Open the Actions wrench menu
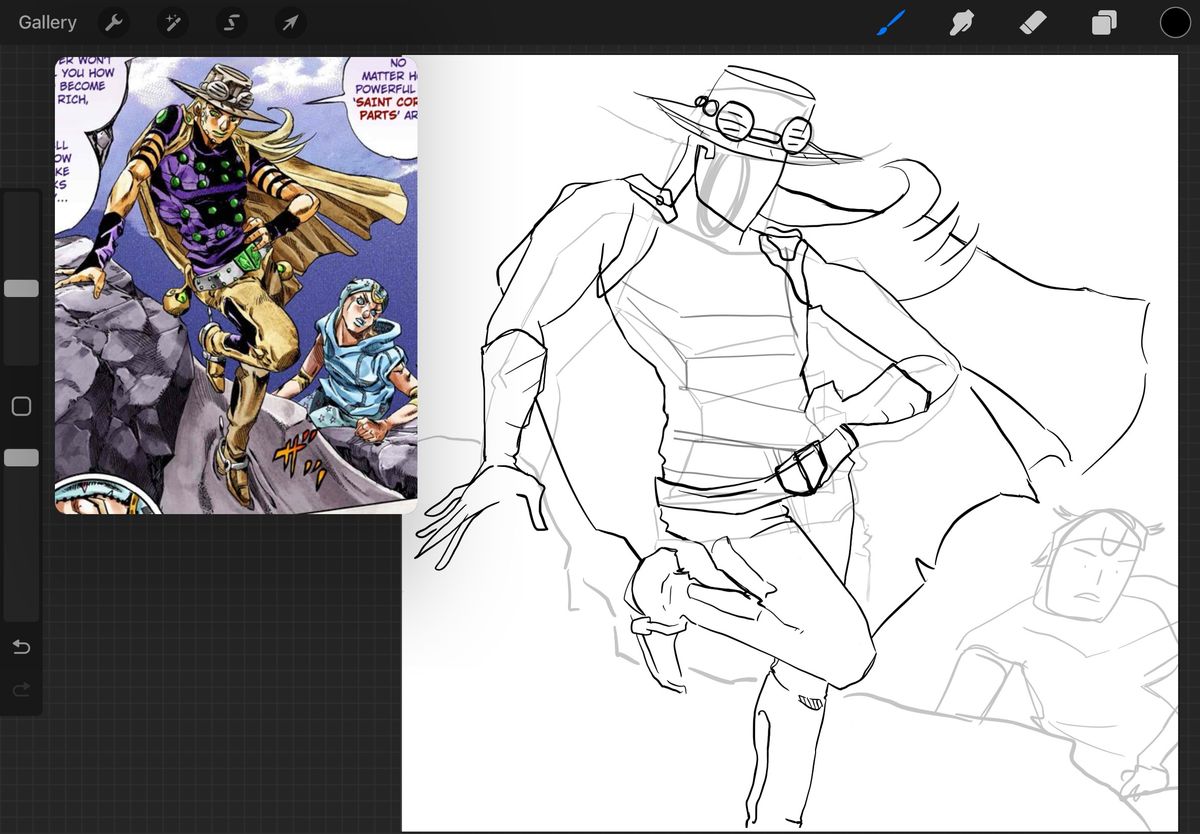This screenshot has height=834, width=1200. (x=113, y=22)
